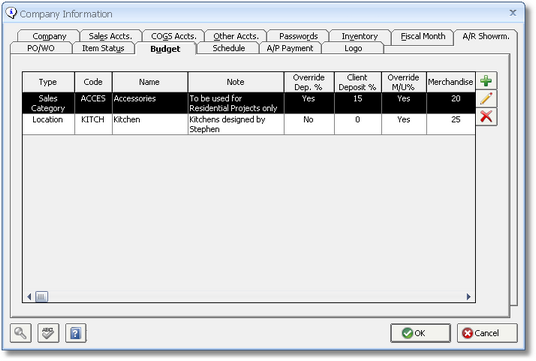Open the blue help question mark button
The width and height of the screenshot is (536, 361).
click(76, 333)
